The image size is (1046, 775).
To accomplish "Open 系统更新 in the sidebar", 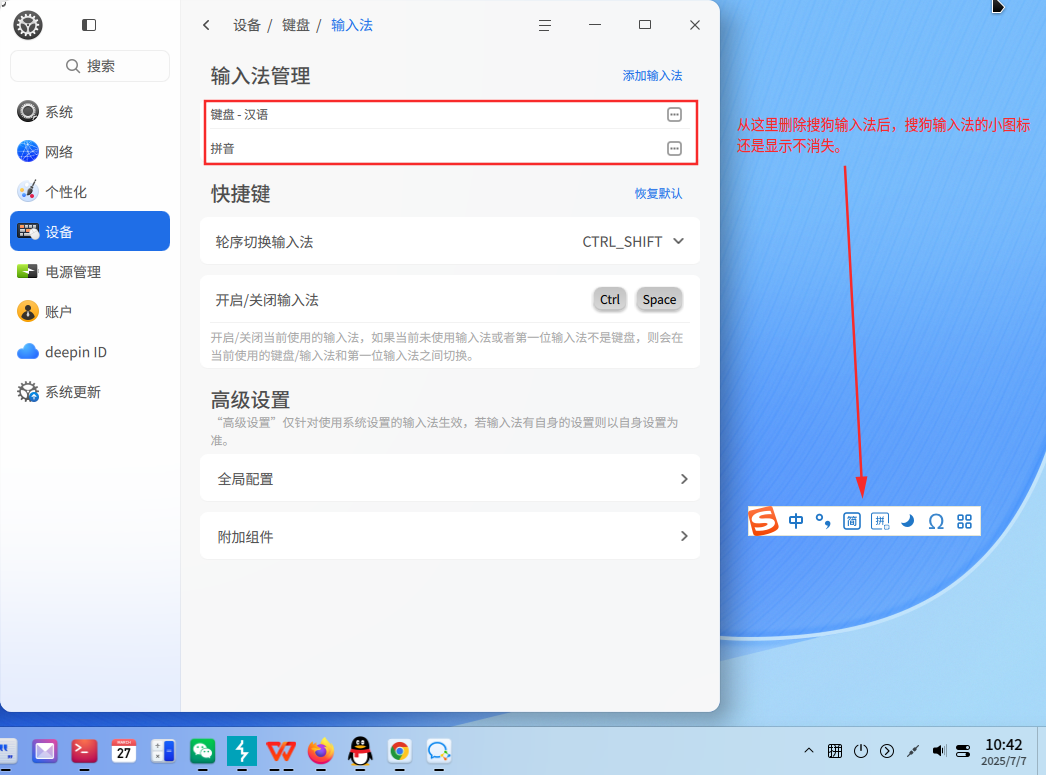I will click(90, 392).
